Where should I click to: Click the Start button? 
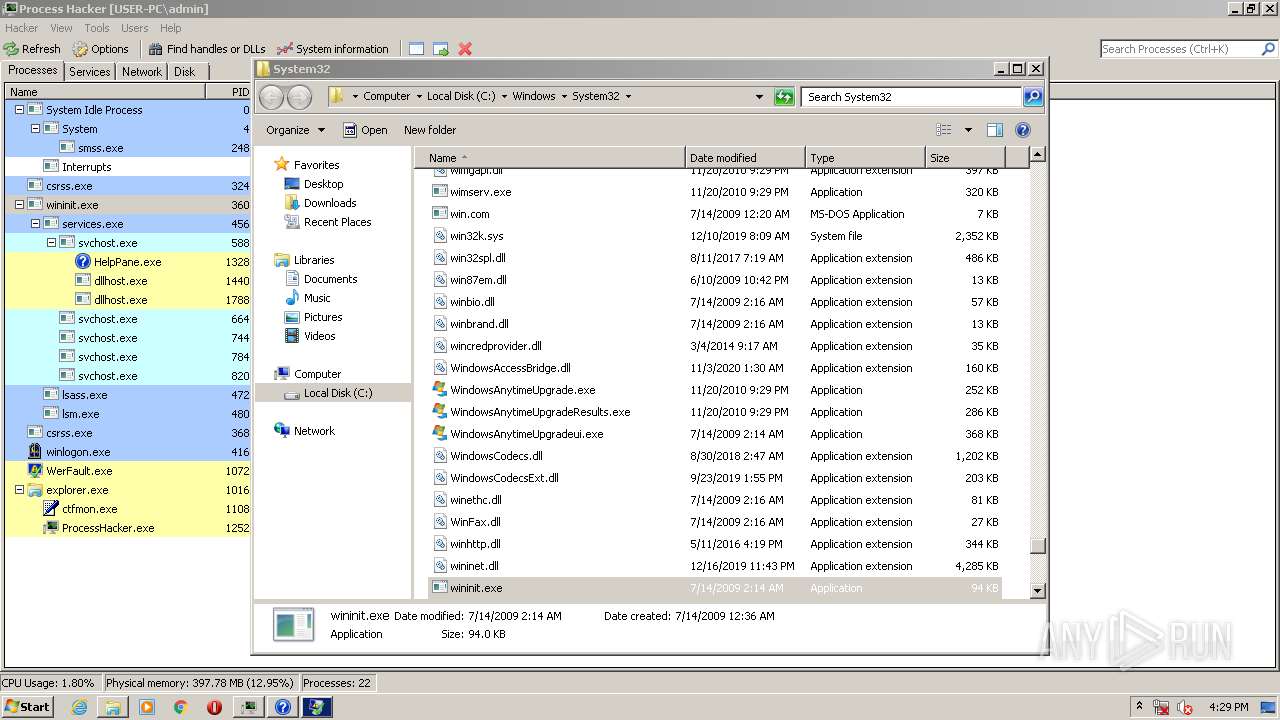[27, 706]
